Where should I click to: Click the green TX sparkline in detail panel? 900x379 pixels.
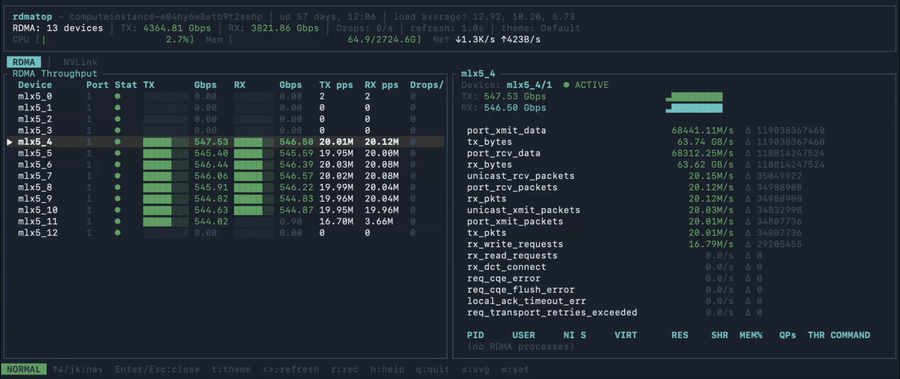[694, 96]
